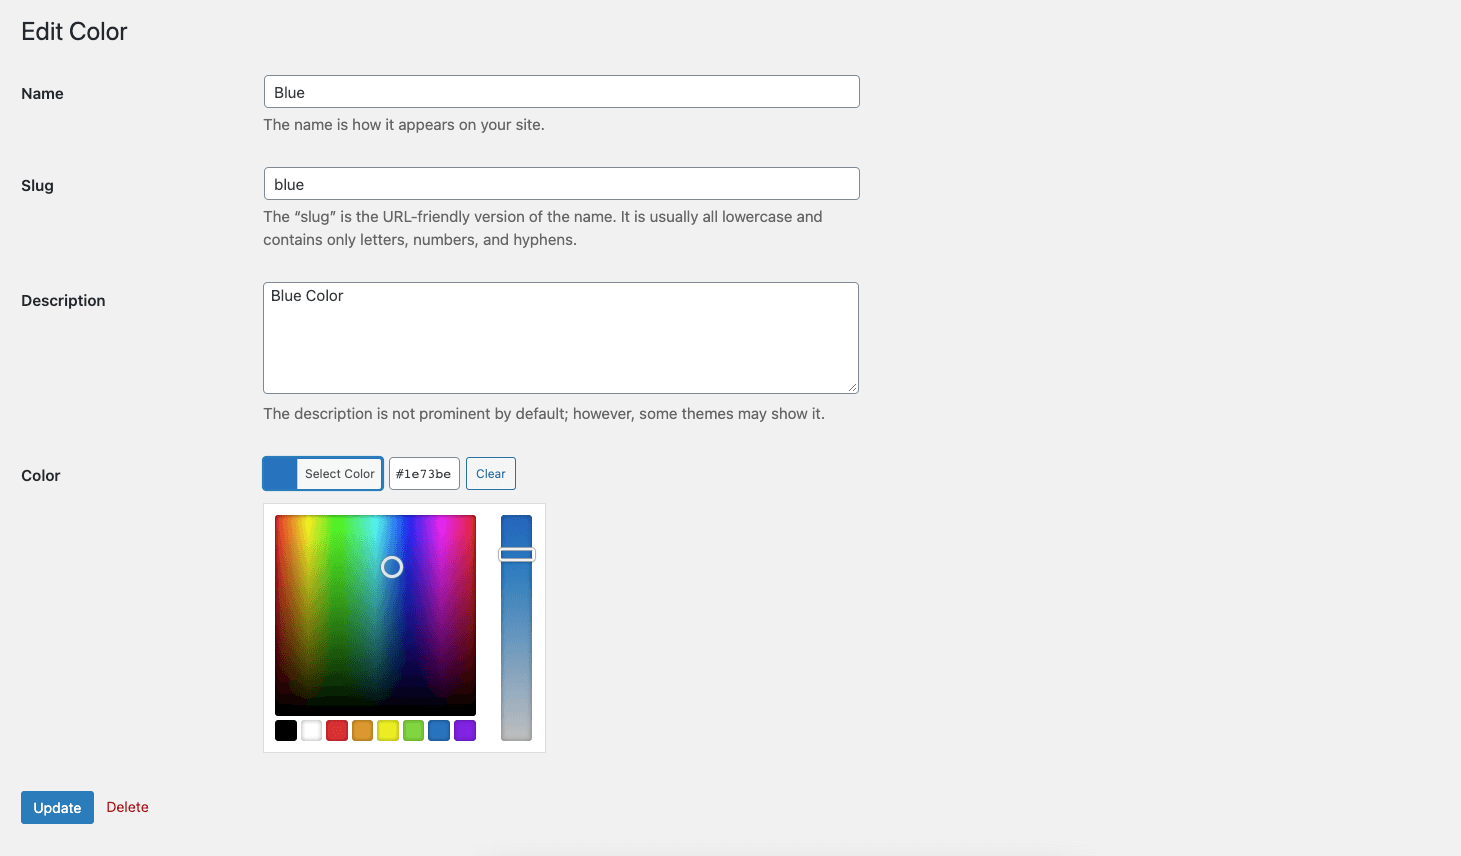The image size is (1461, 856).
Task: Click the Slug input field
Action: click(x=561, y=184)
